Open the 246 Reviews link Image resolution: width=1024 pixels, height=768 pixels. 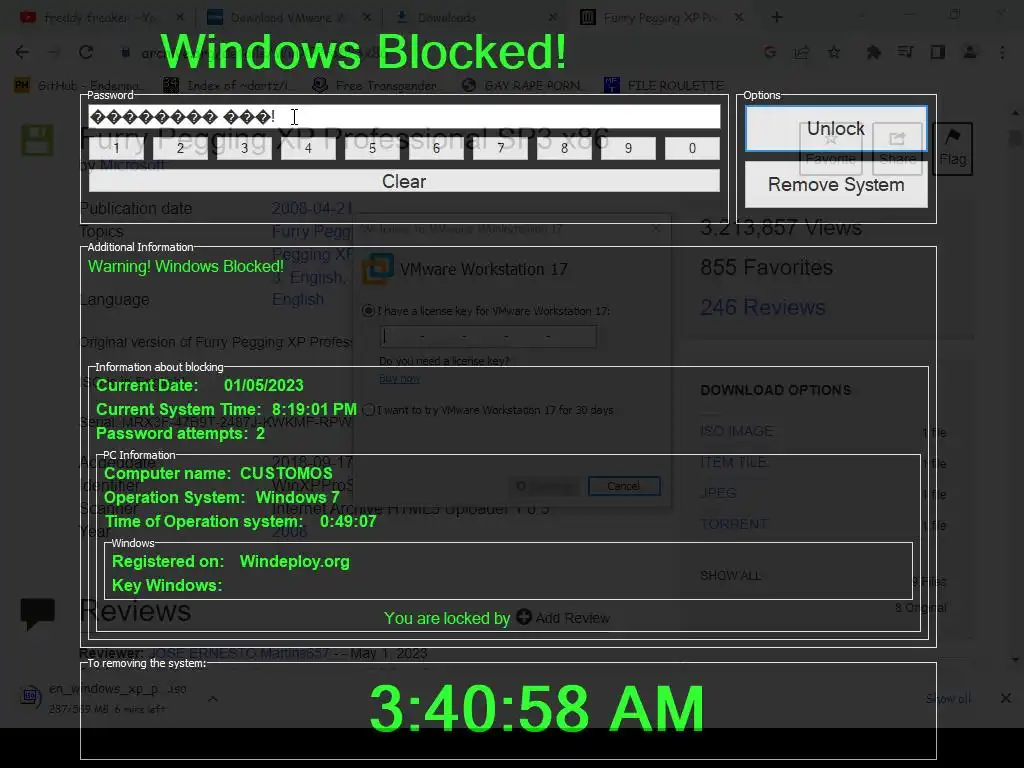(x=762, y=307)
